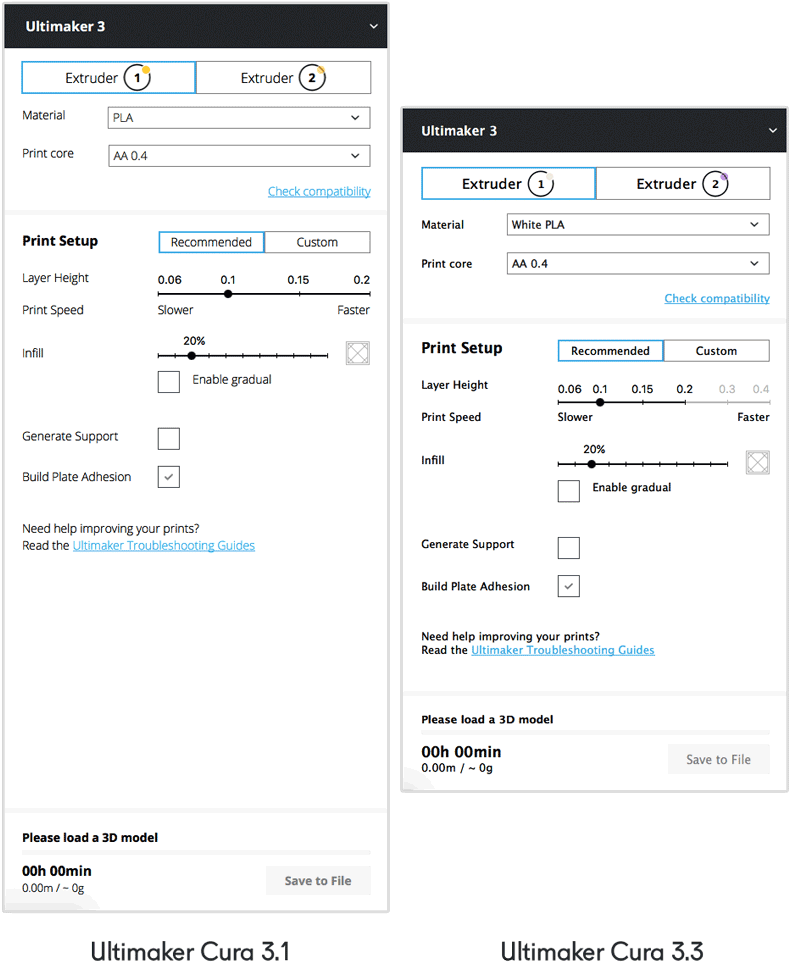
Task: Open Ultimaker Troubleshooting Guides link in Cura 3.1
Action: pyautogui.click(x=164, y=545)
